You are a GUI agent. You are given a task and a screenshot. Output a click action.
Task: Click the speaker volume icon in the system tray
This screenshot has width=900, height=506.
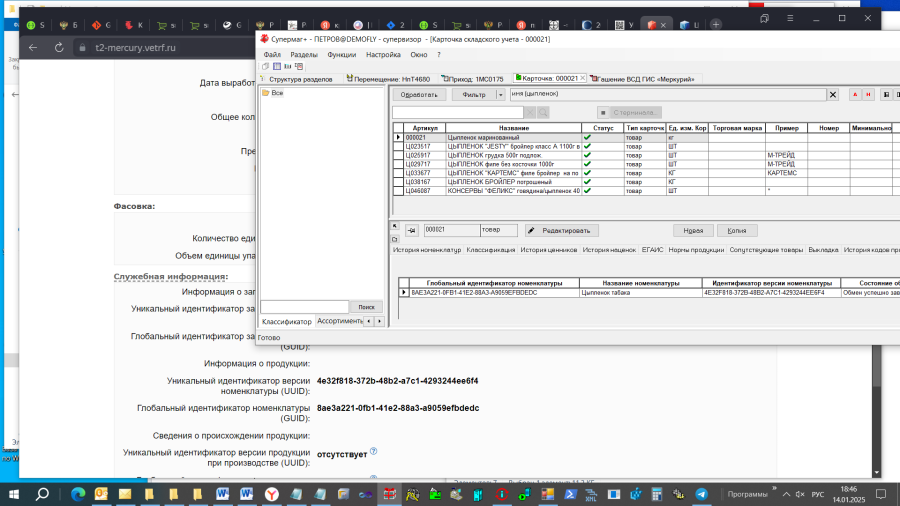point(800,494)
